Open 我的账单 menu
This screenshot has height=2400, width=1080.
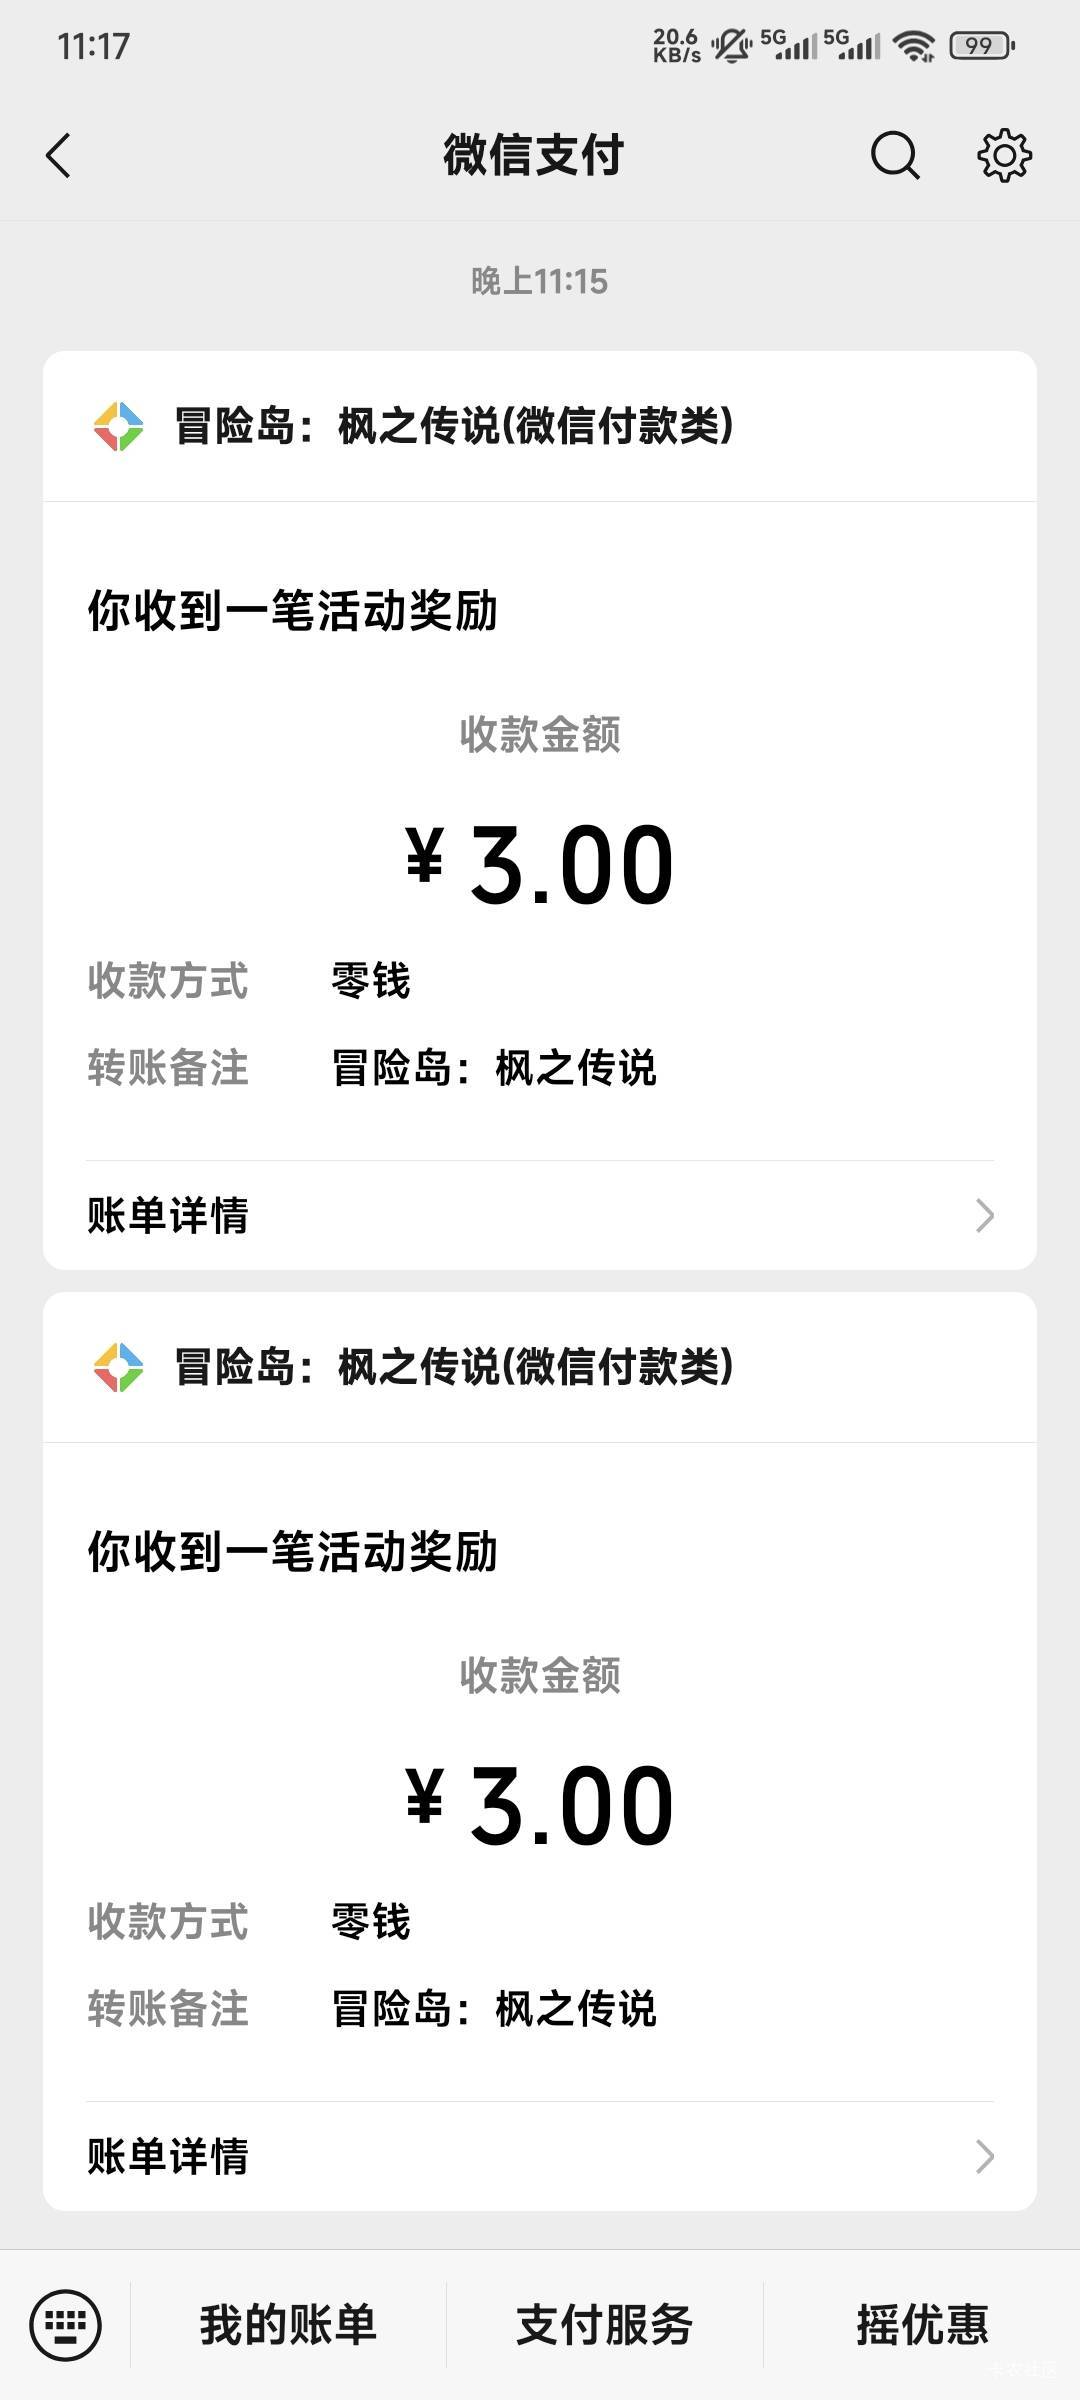[x=288, y=2324]
